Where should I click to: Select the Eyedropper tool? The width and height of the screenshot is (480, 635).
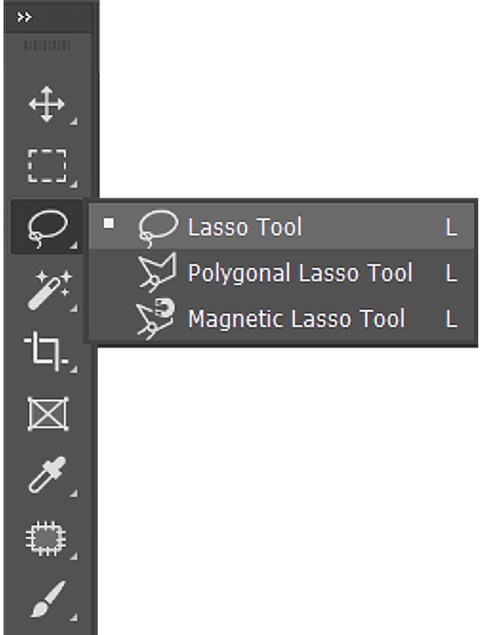pos(47,475)
